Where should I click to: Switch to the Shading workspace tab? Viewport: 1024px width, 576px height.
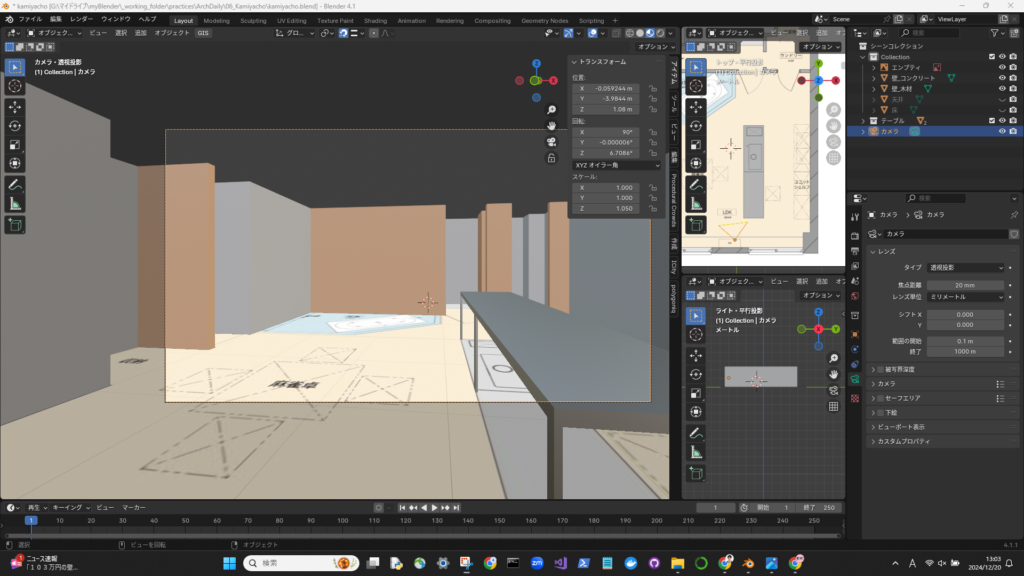point(375,20)
